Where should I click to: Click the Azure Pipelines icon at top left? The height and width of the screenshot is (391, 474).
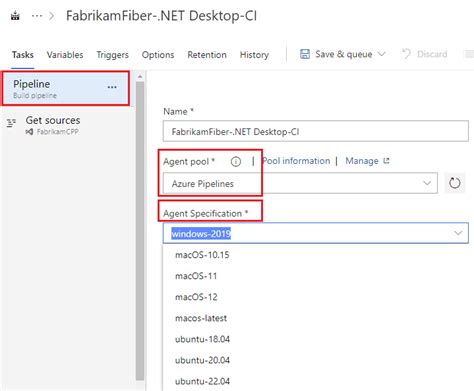[15, 16]
